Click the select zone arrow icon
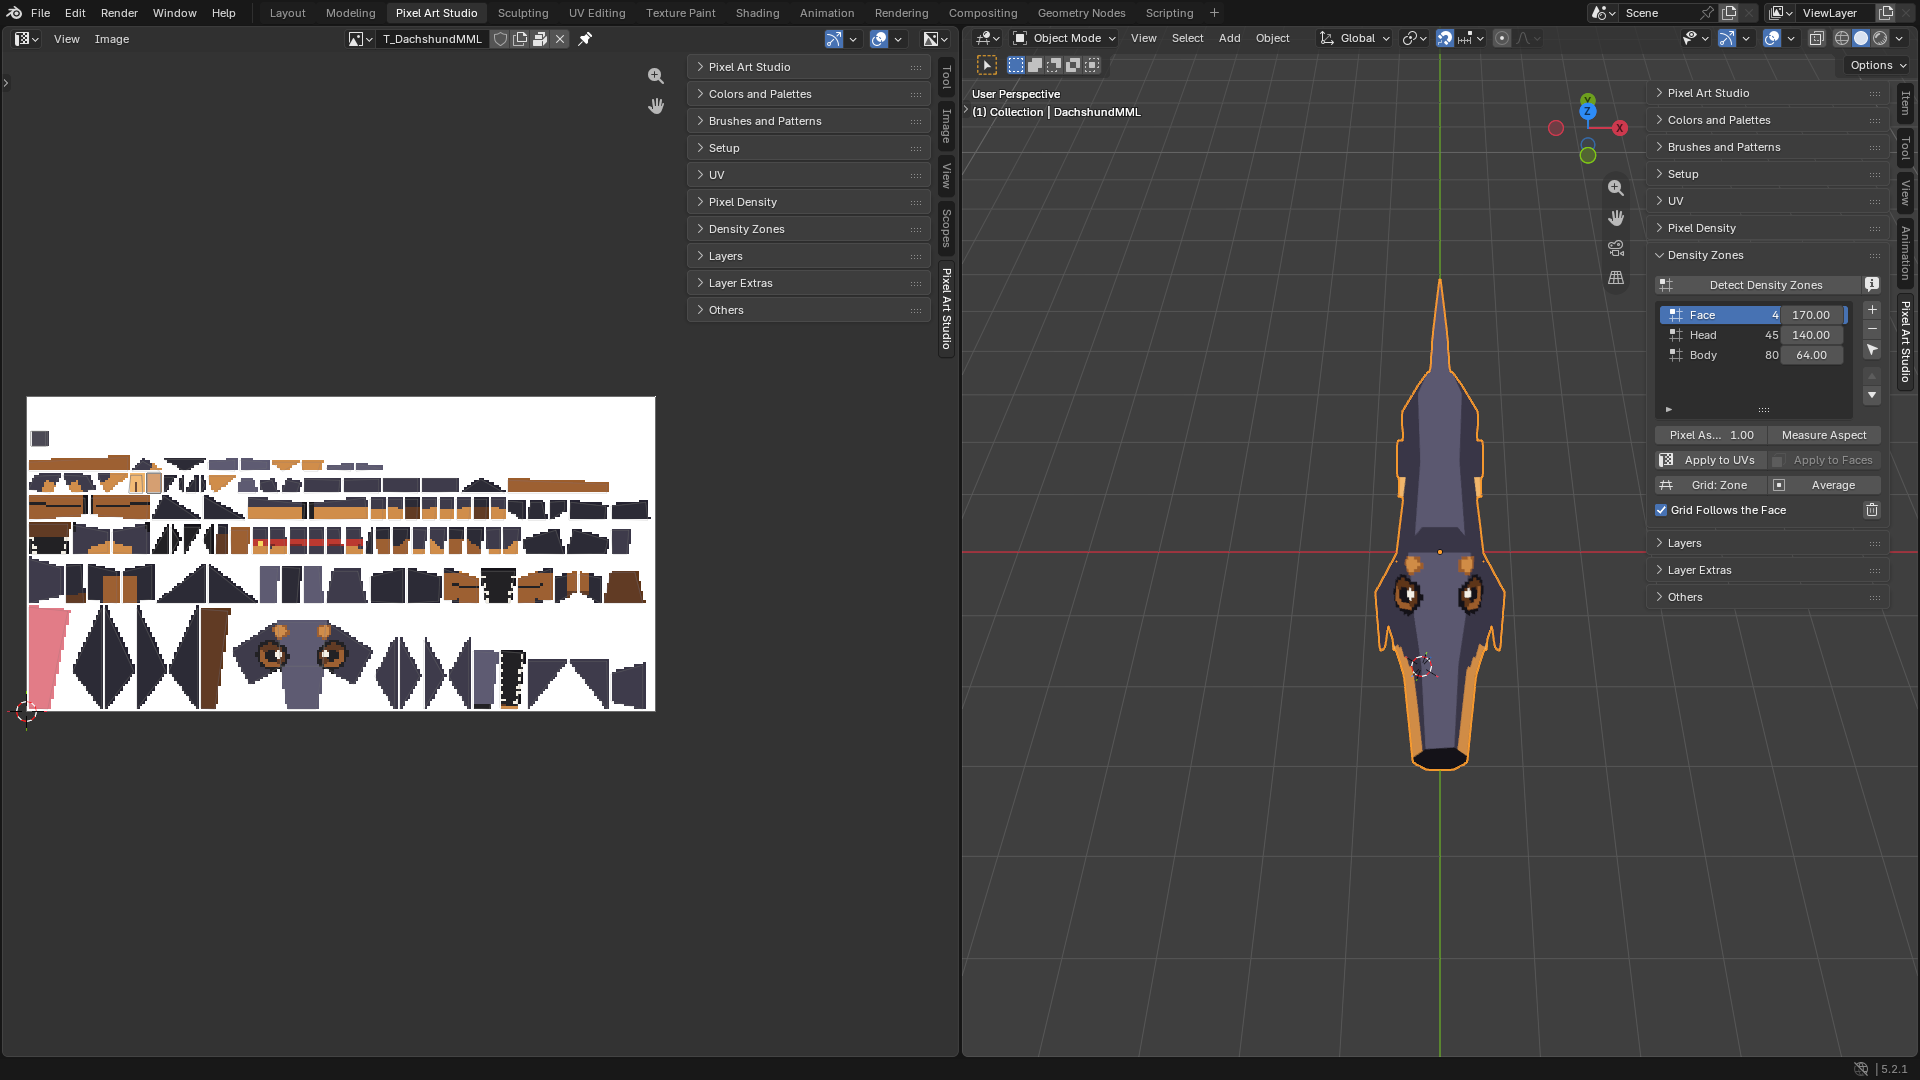Screen dimensions: 1920x1080 click(x=1872, y=350)
